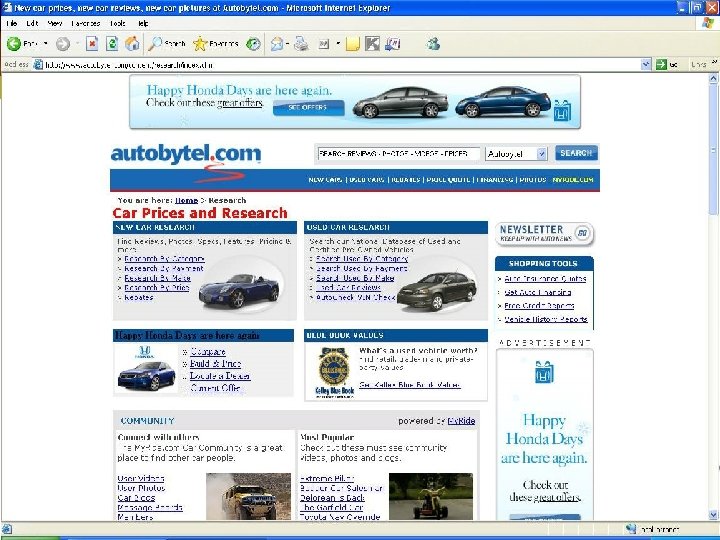This screenshot has width=720, height=540.
Task: Open the Autobytel search scope dropdown
Action: coord(542,154)
